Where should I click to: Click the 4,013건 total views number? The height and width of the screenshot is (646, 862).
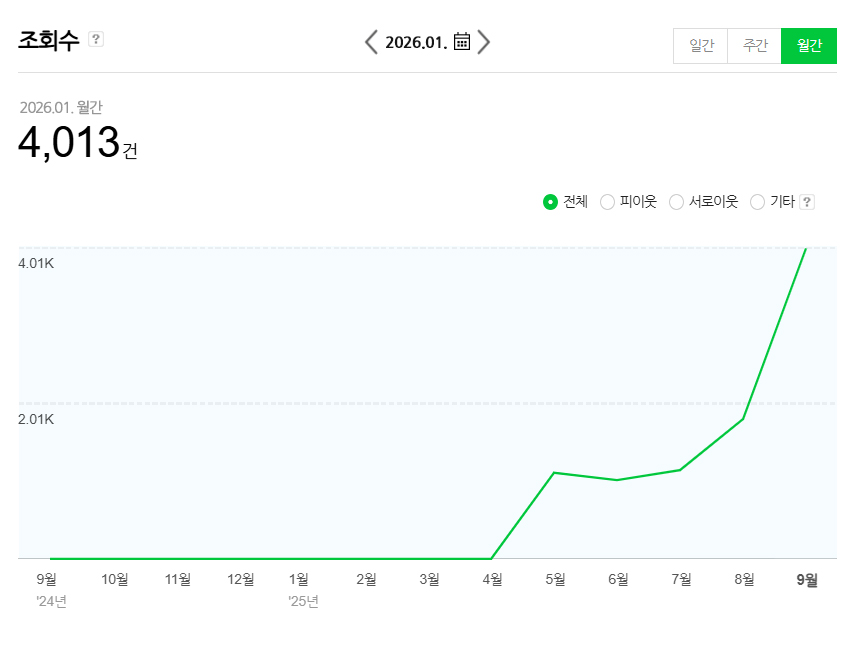(69, 143)
